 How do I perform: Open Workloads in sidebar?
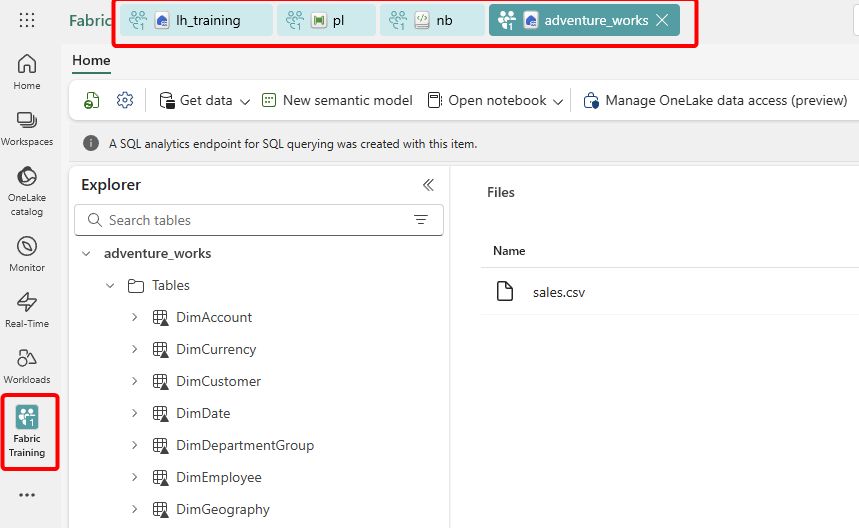click(x=27, y=366)
